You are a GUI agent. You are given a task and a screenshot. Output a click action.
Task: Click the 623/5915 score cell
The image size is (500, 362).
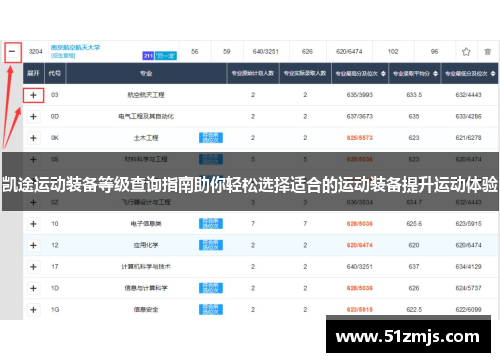[x=469, y=224]
